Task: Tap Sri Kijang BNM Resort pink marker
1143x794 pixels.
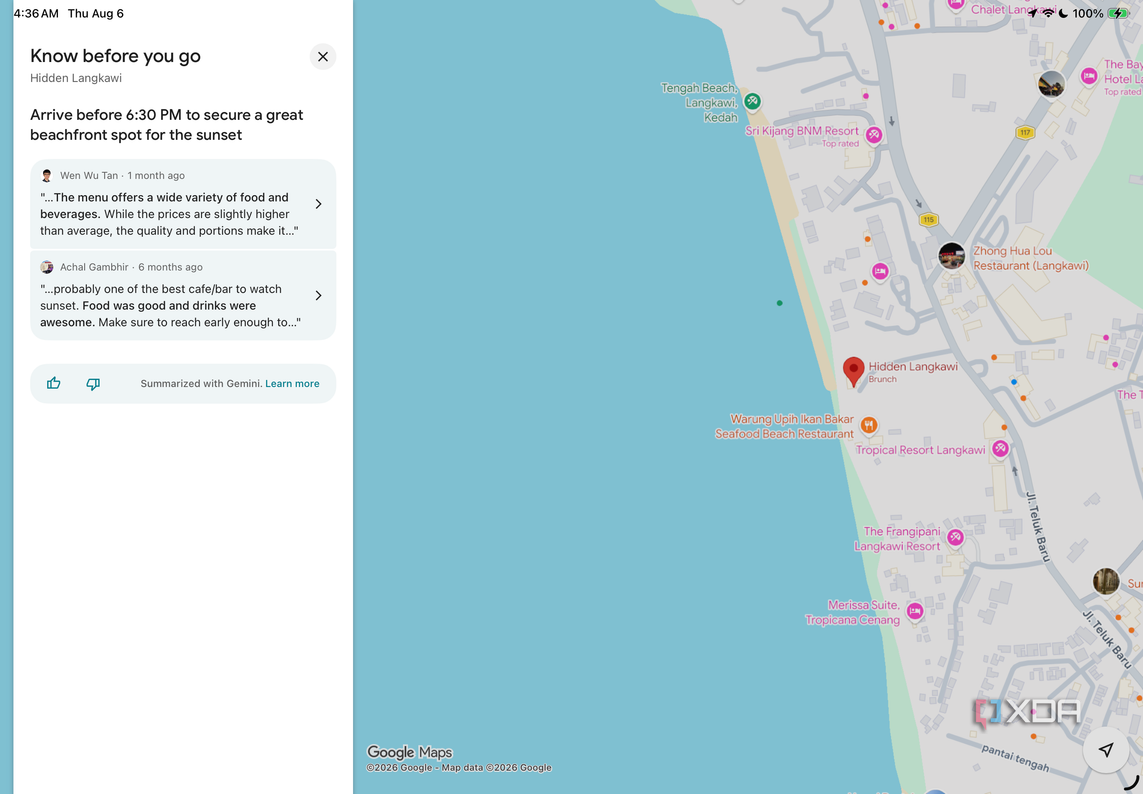Action: pyautogui.click(x=873, y=135)
